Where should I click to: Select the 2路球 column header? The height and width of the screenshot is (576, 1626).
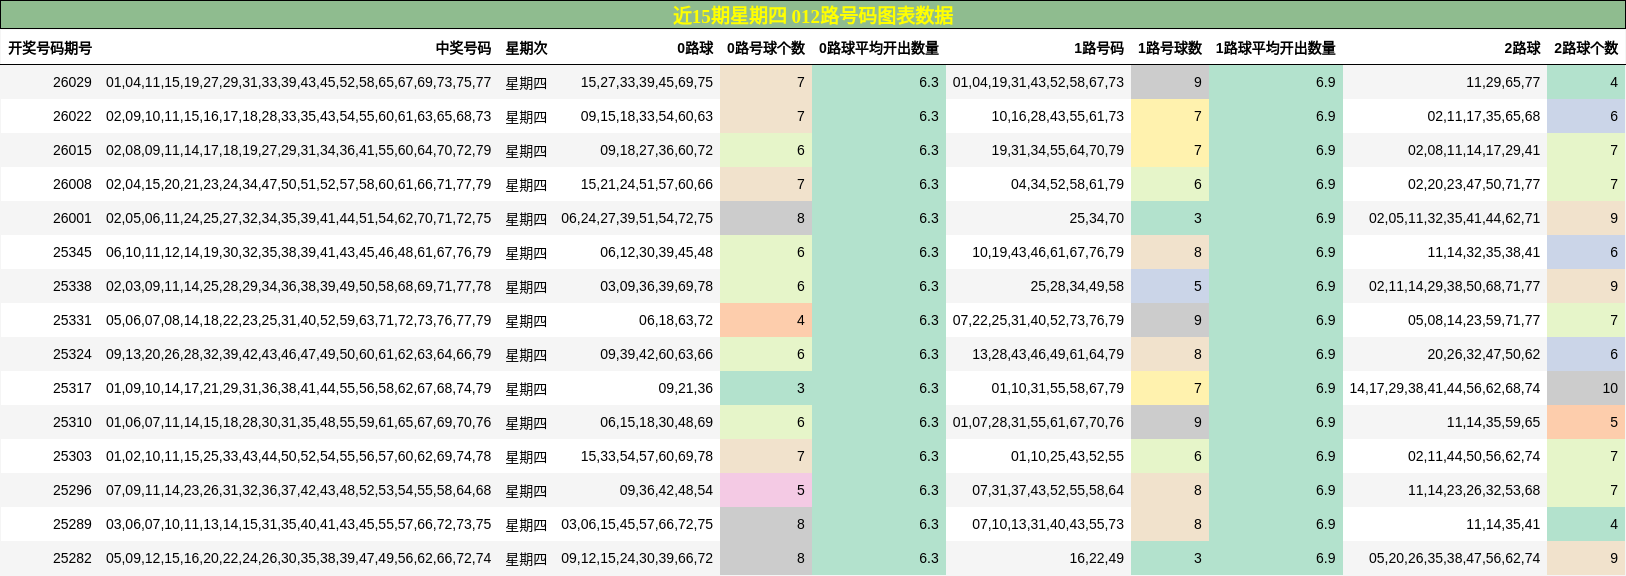point(1523,48)
